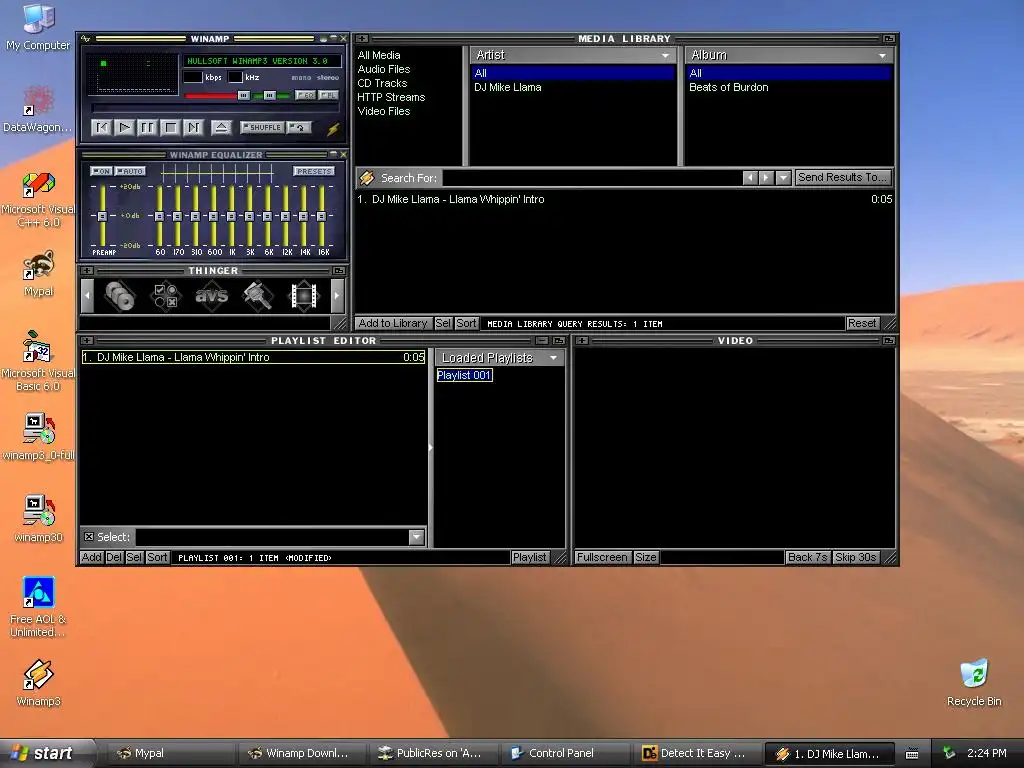Toggle the EQ window button in Winamp
The image size is (1024, 768).
[306, 95]
